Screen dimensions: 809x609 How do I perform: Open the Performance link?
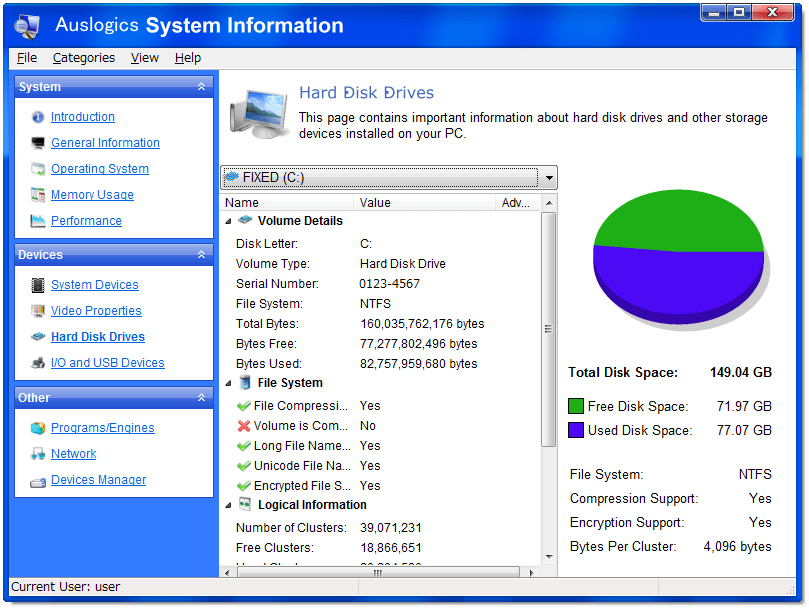click(86, 221)
